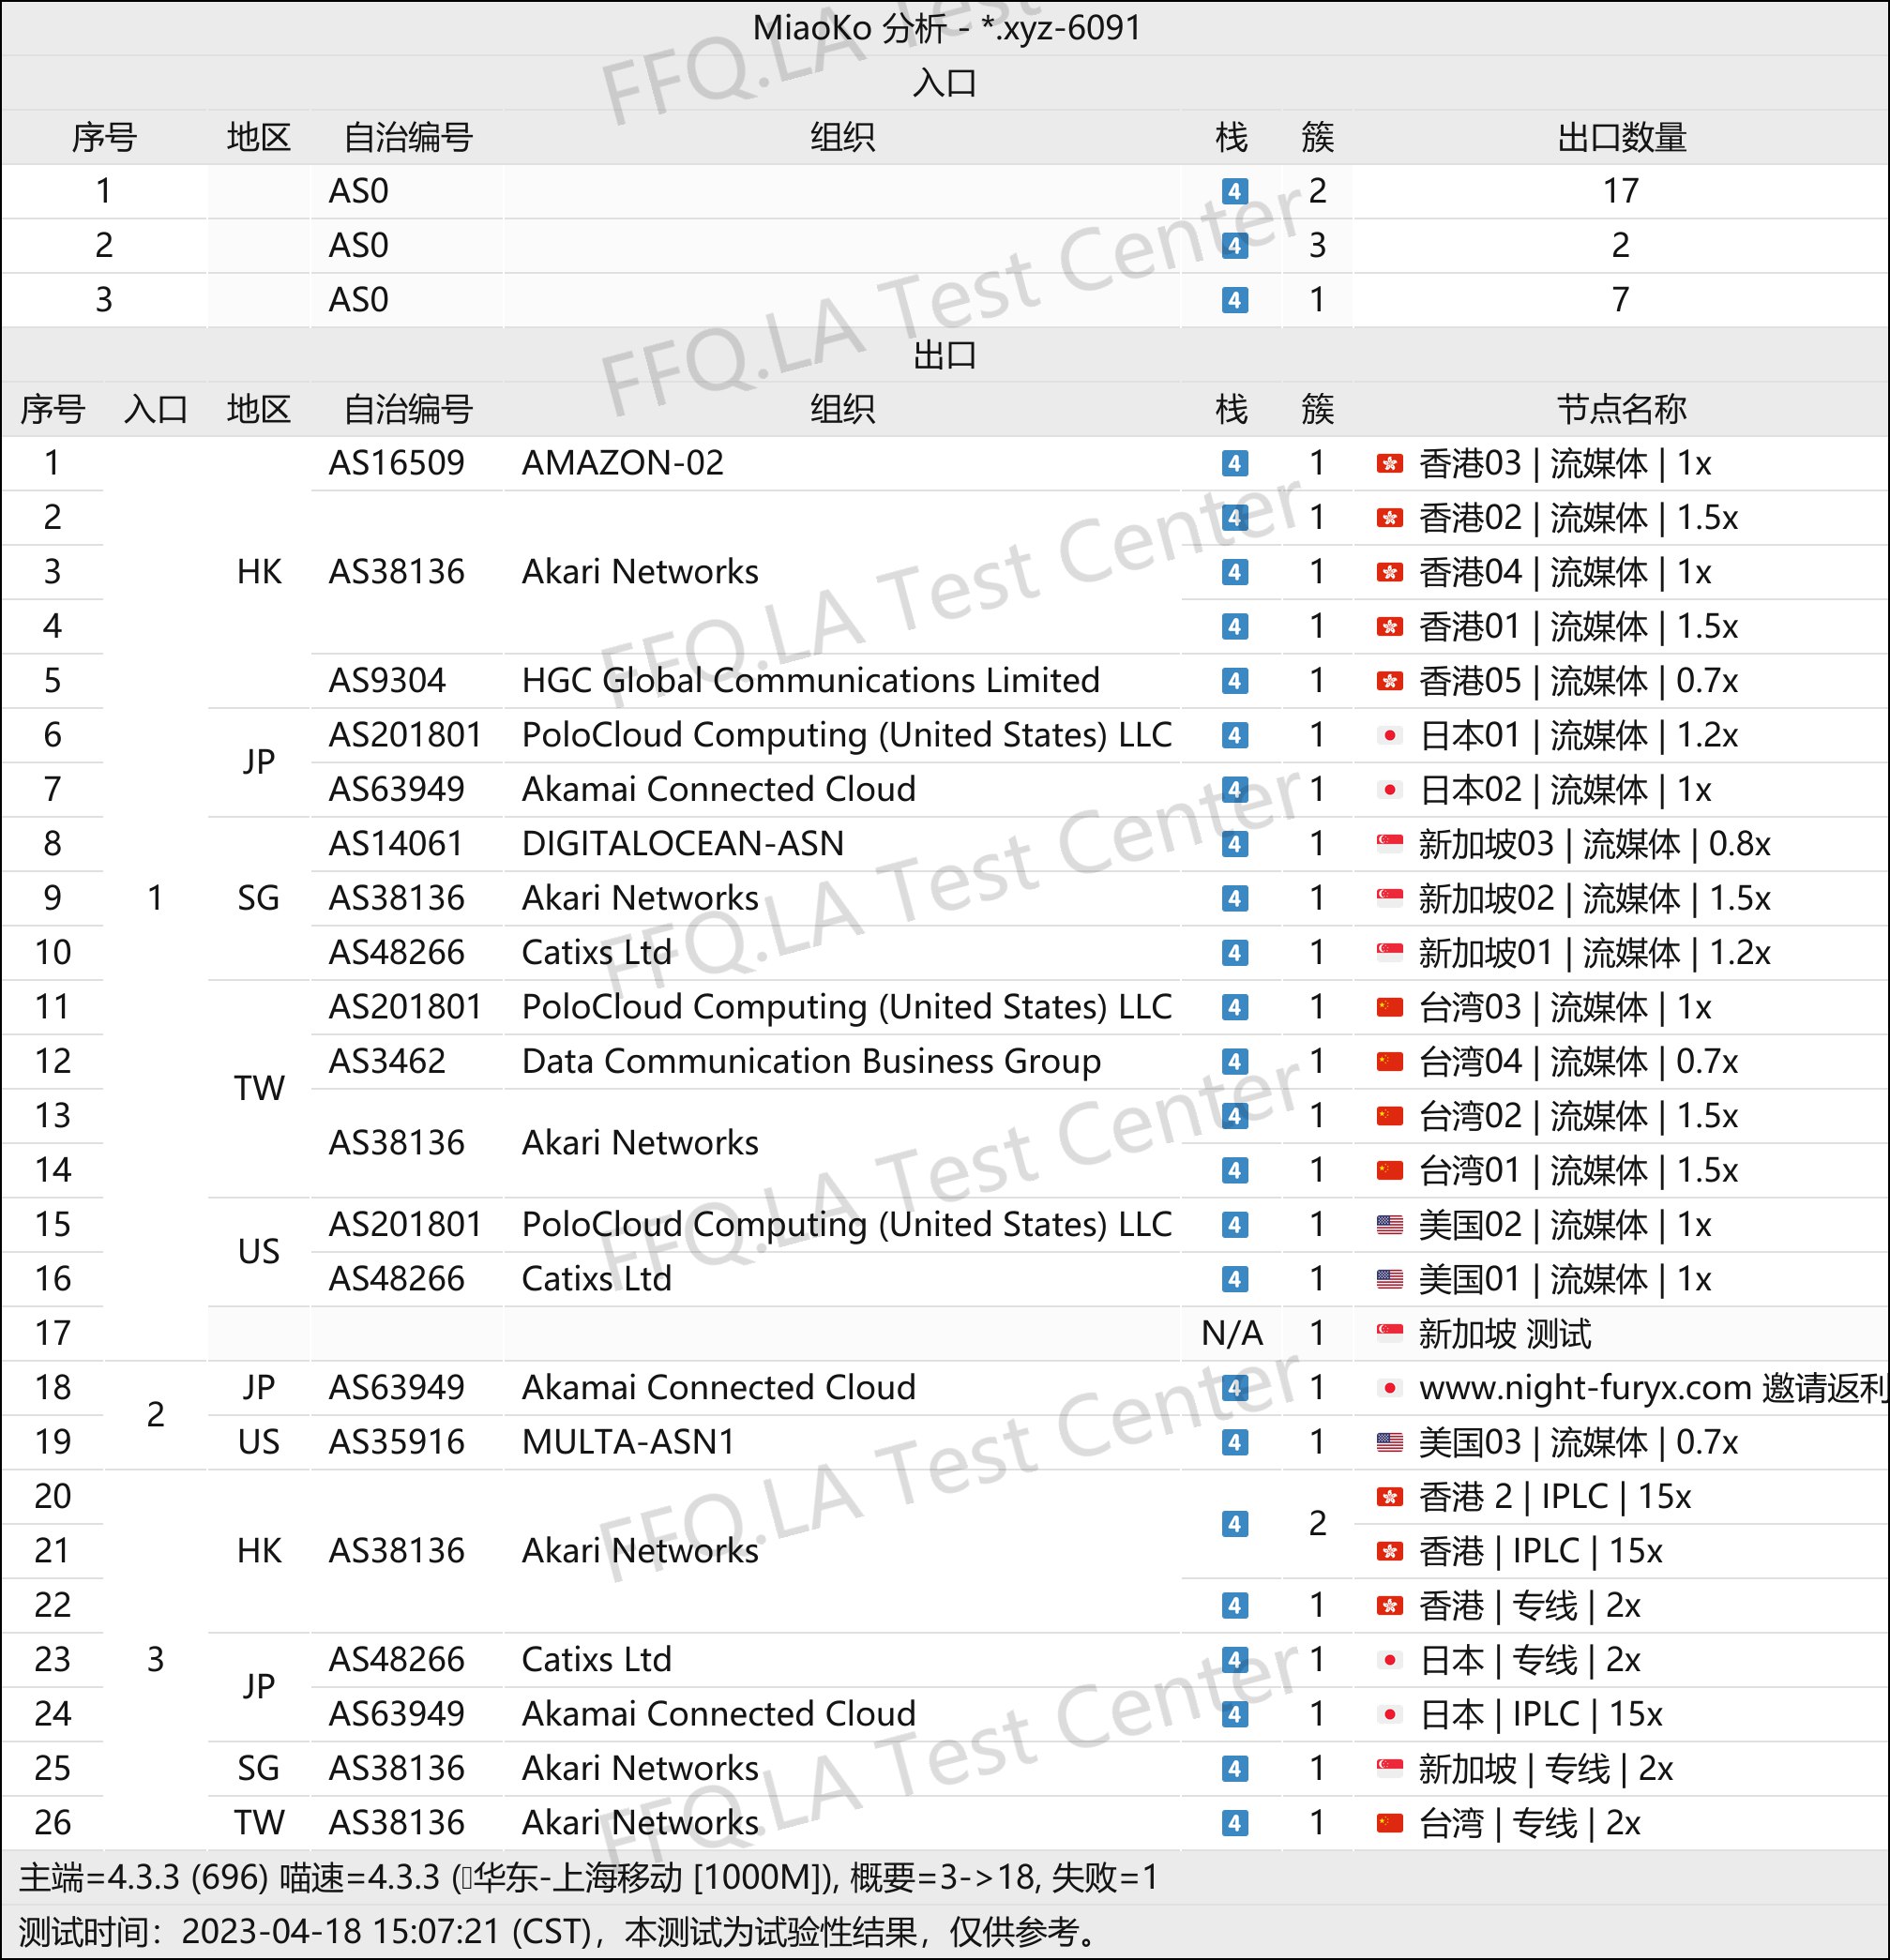Click the Hong Kong flag beside 香港03 | 流媒体 | 1x
The width and height of the screenshot is (1890, 1960).
1389,463
